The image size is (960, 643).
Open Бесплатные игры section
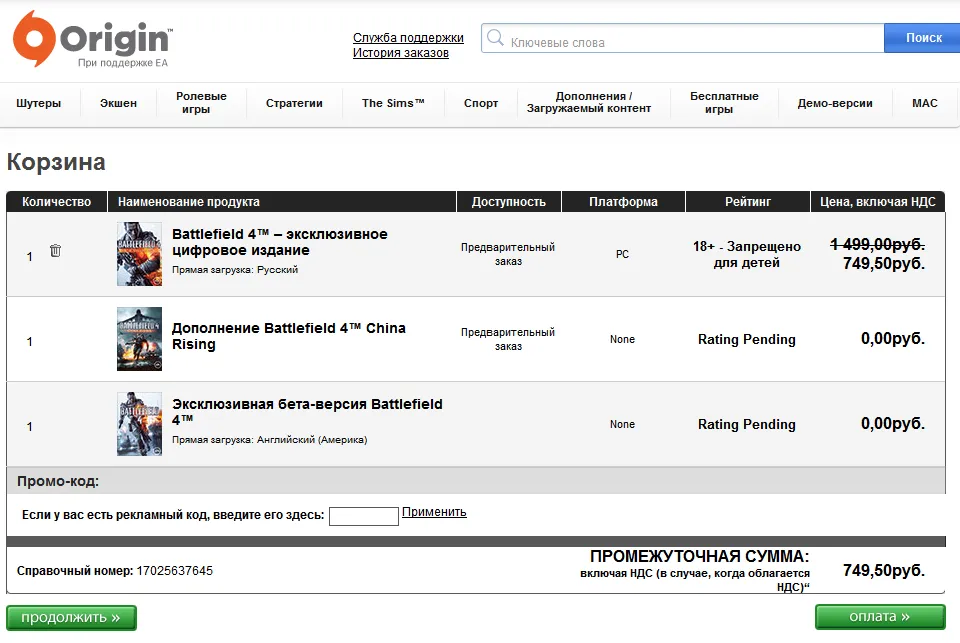724,103
